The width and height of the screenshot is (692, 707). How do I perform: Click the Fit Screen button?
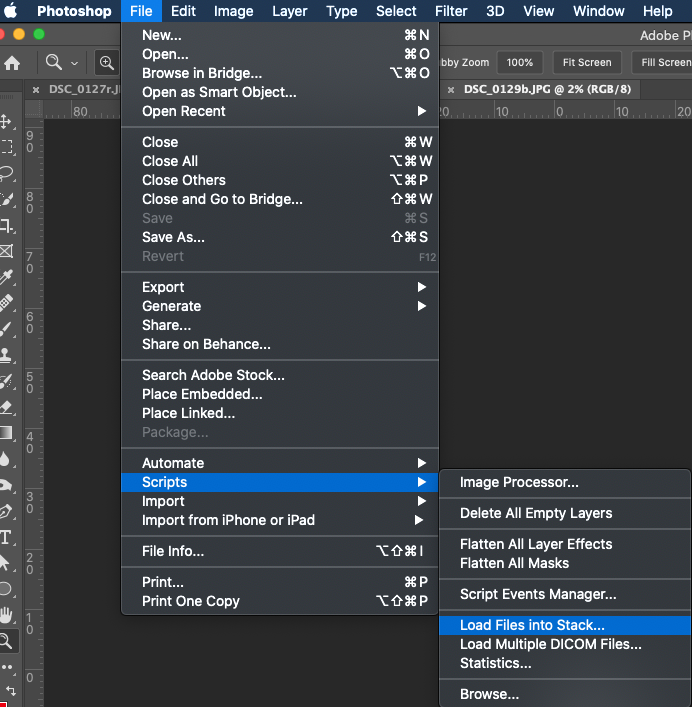coord(587,62)
